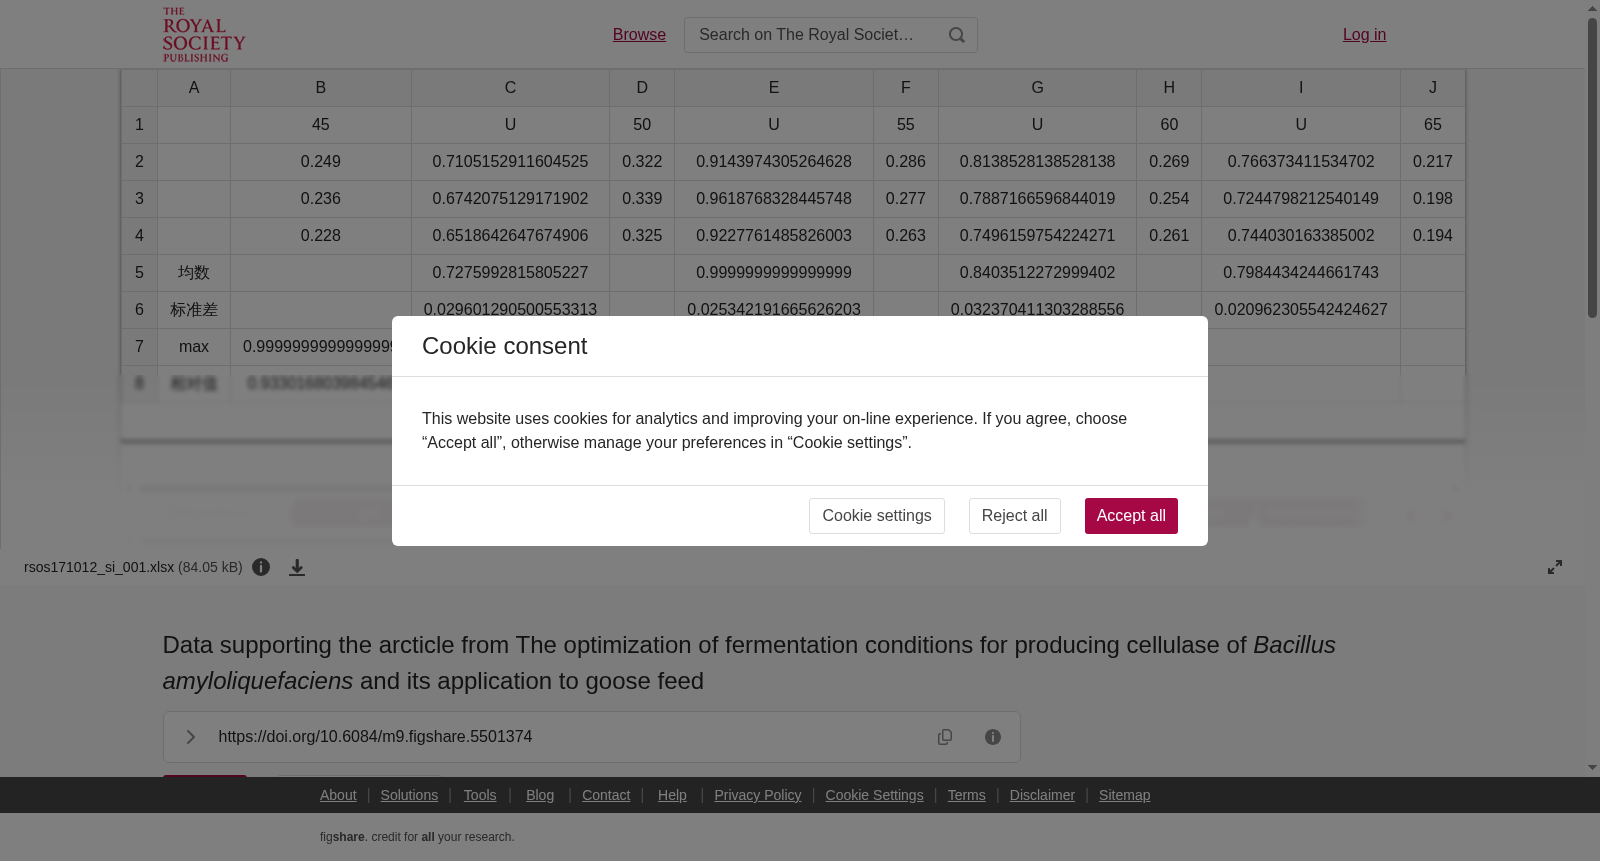Viewport: 1600px width, 861px height.
Task: Click the search magnifier icon
Action: [957, 35]
